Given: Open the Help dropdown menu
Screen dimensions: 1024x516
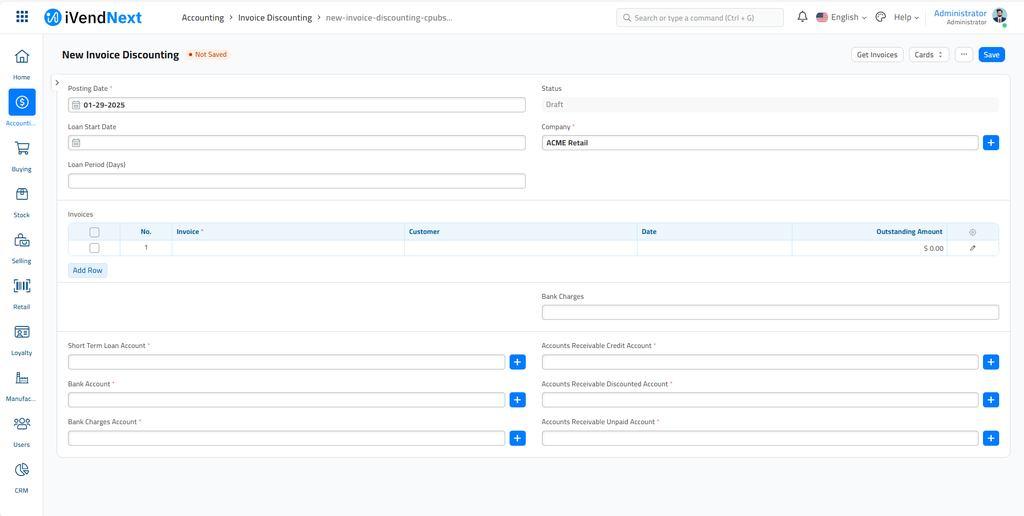Looking at the screenshot, I should pyautogui.click(x=906, y=18).
